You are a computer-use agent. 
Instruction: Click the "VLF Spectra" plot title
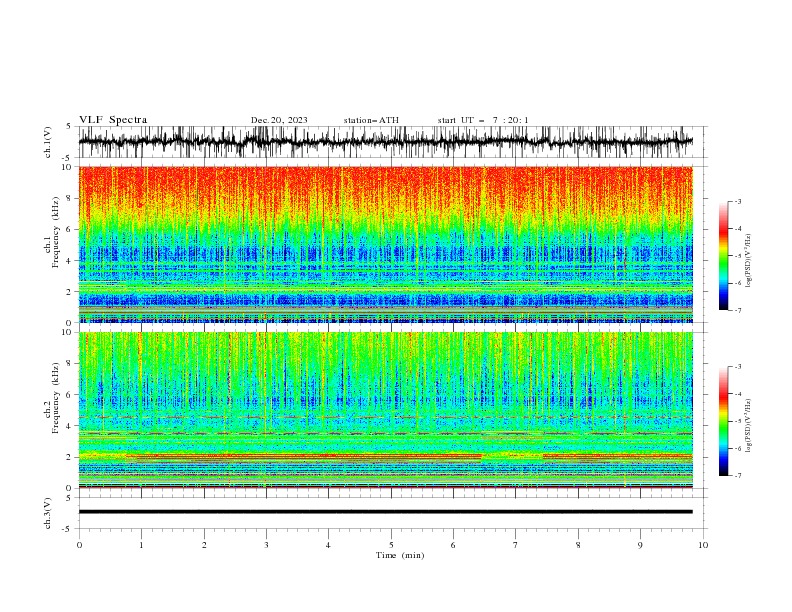coord(113,120)
